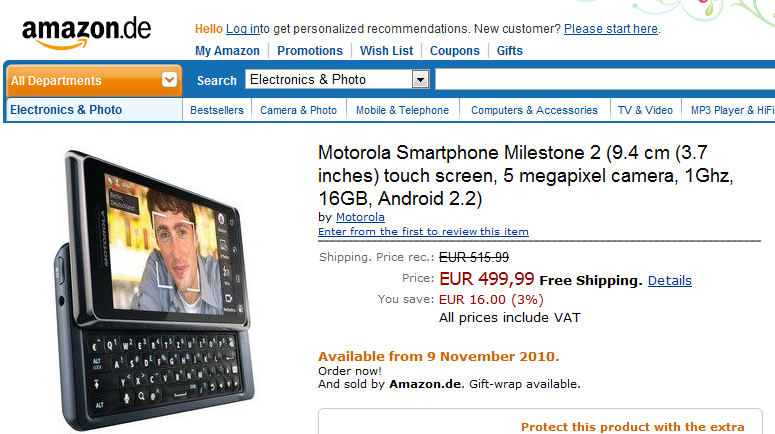Select Camera & Photo category
This screenshot has width=775, height=434.
[298, 110]
